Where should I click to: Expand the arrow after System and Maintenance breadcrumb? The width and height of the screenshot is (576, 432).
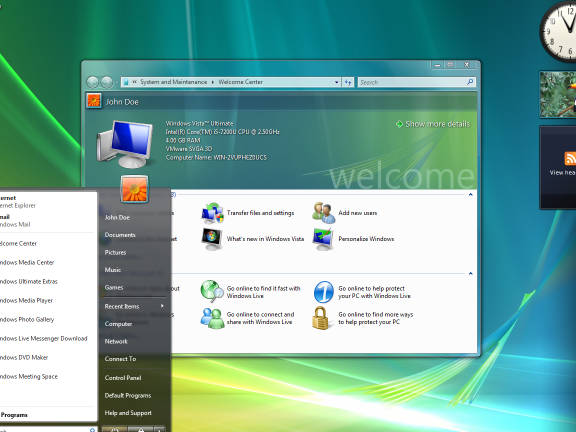[x=213, y=82]
